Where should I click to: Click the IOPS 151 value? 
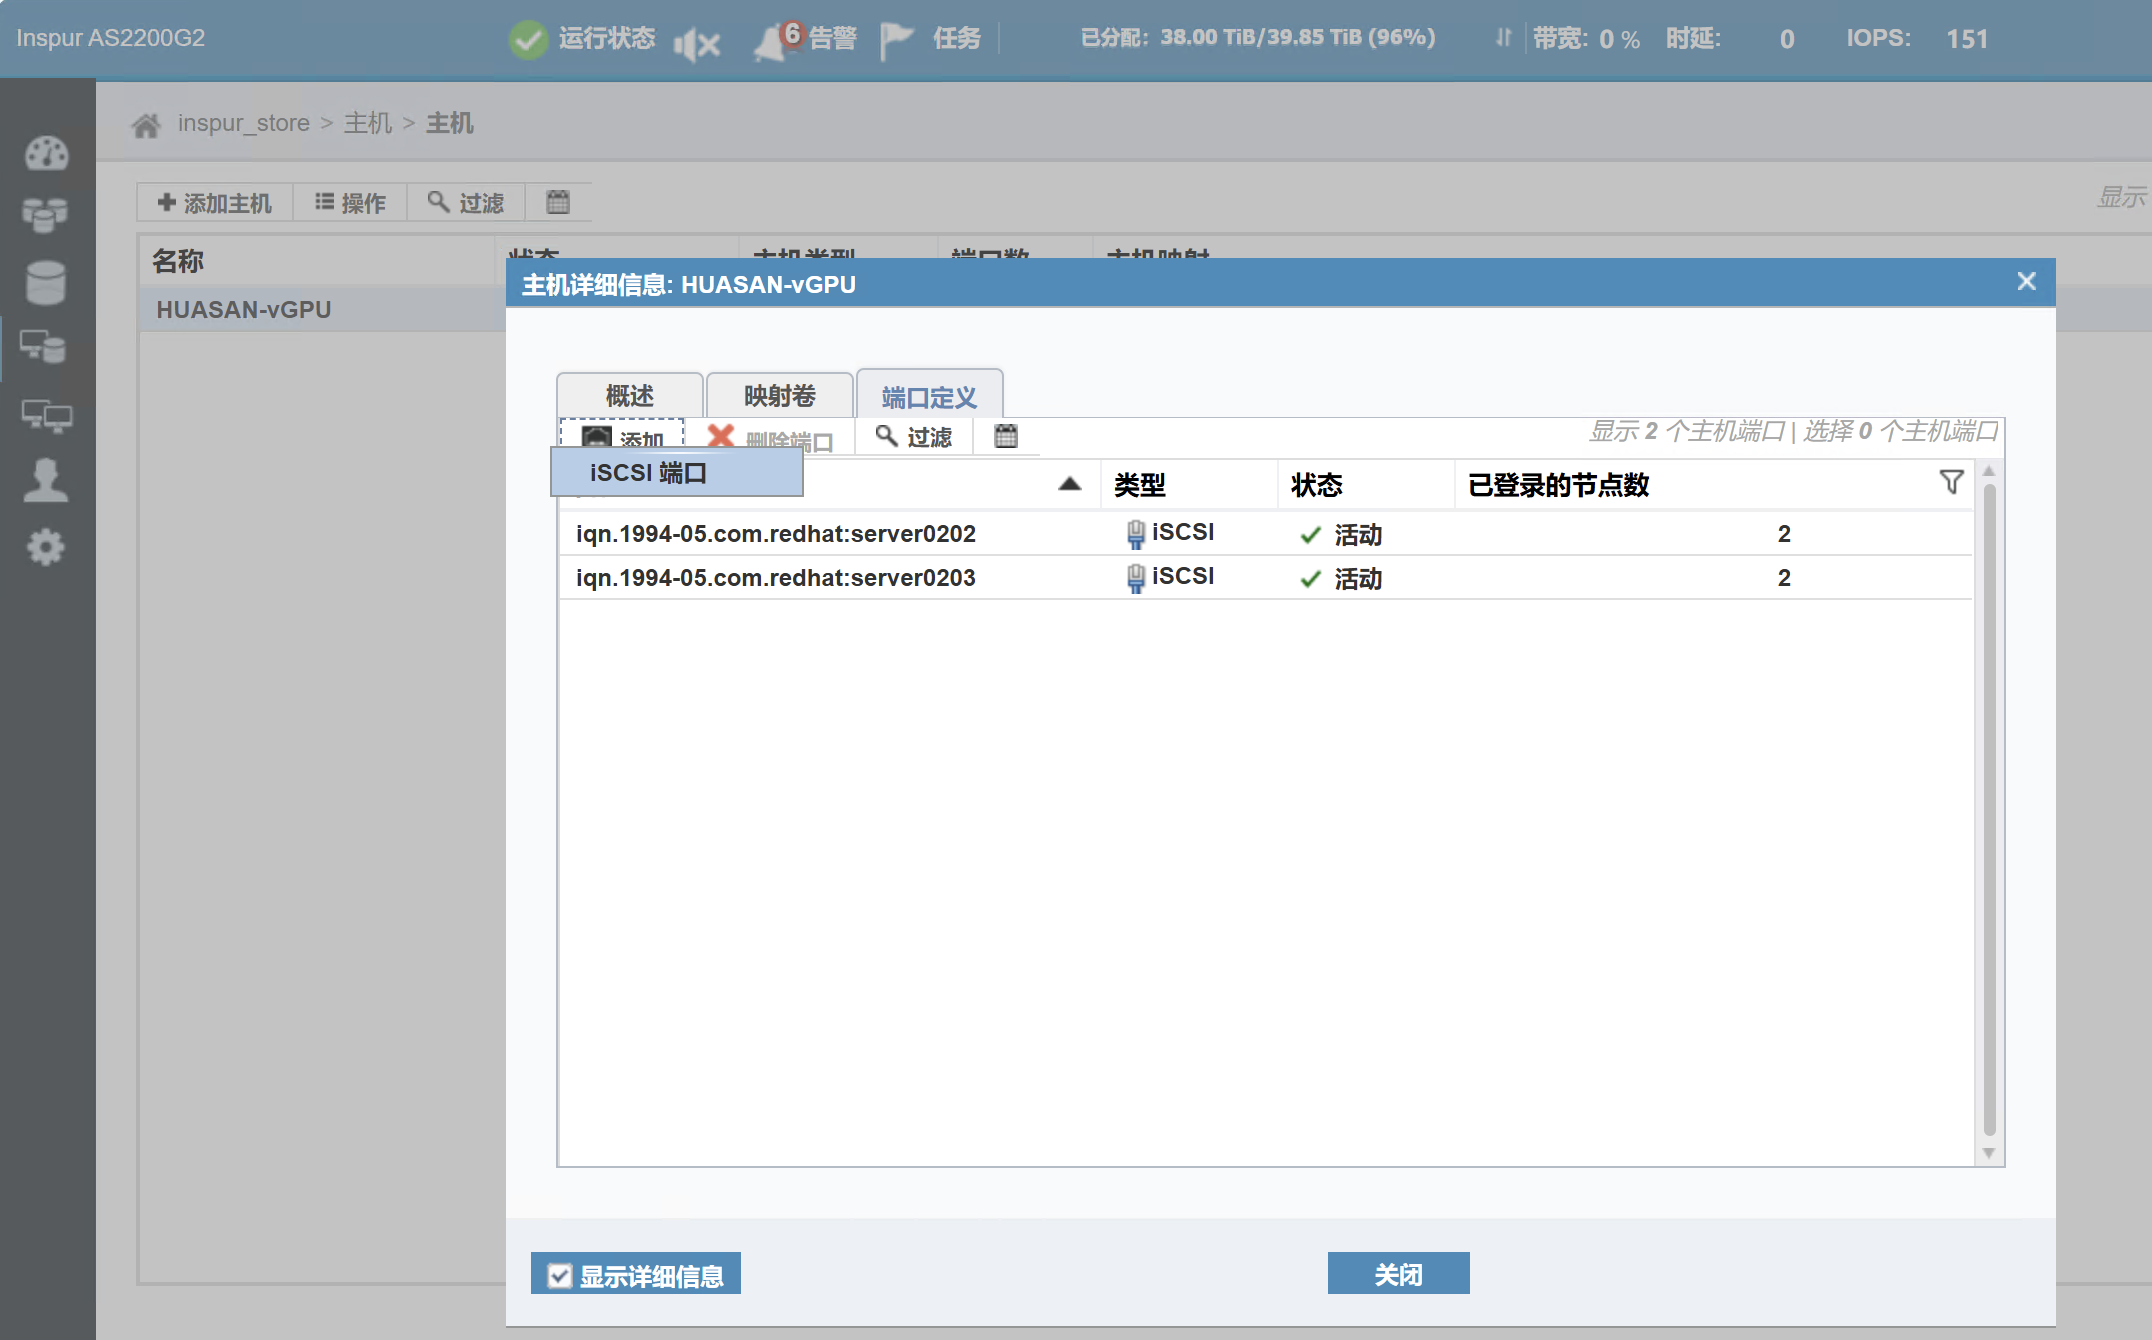coord(1966,39)
